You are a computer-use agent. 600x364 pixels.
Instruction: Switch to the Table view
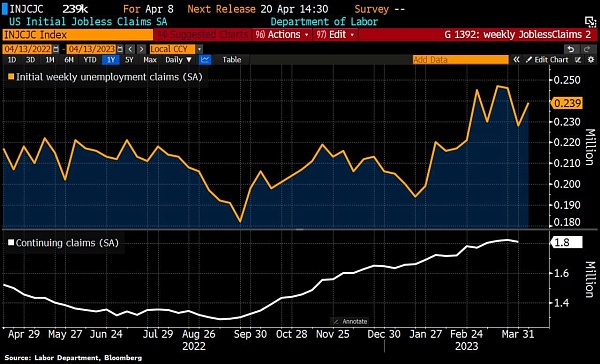coord(232,60)
